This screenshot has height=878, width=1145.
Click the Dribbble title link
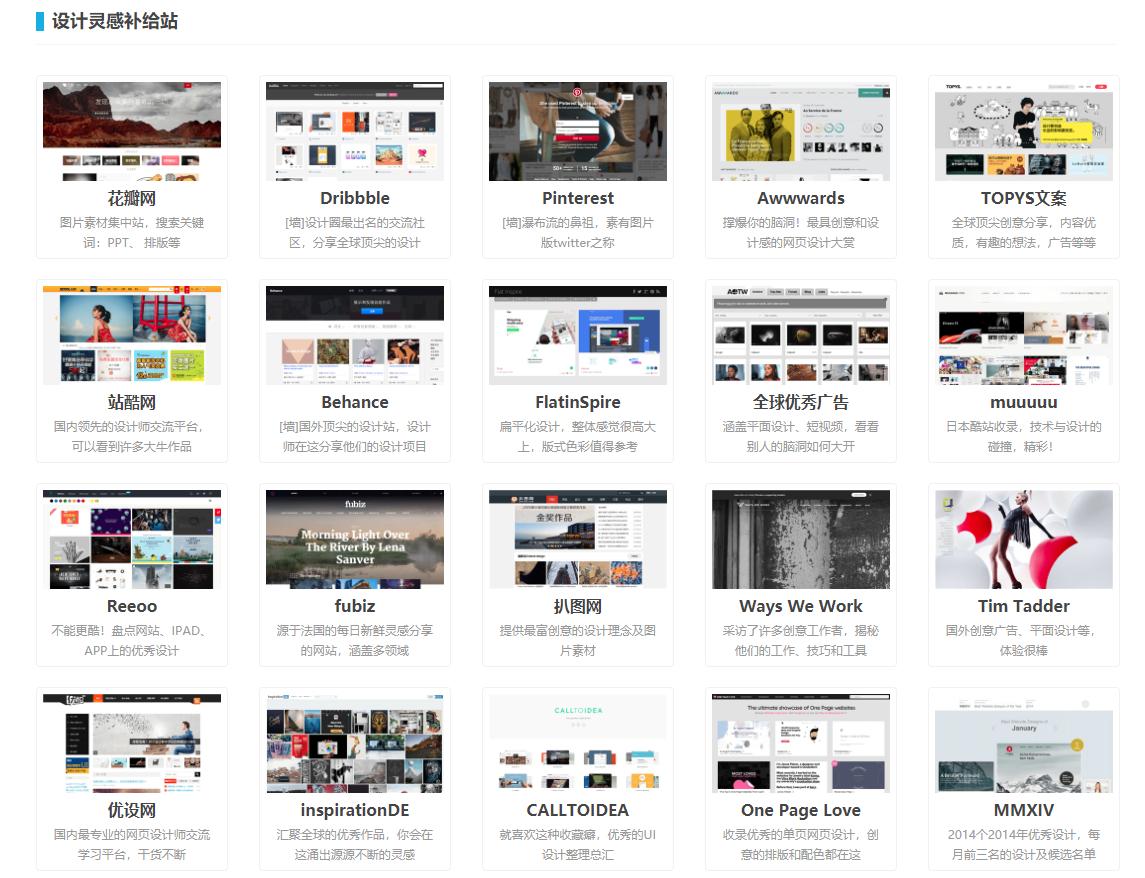pos(355,198)
